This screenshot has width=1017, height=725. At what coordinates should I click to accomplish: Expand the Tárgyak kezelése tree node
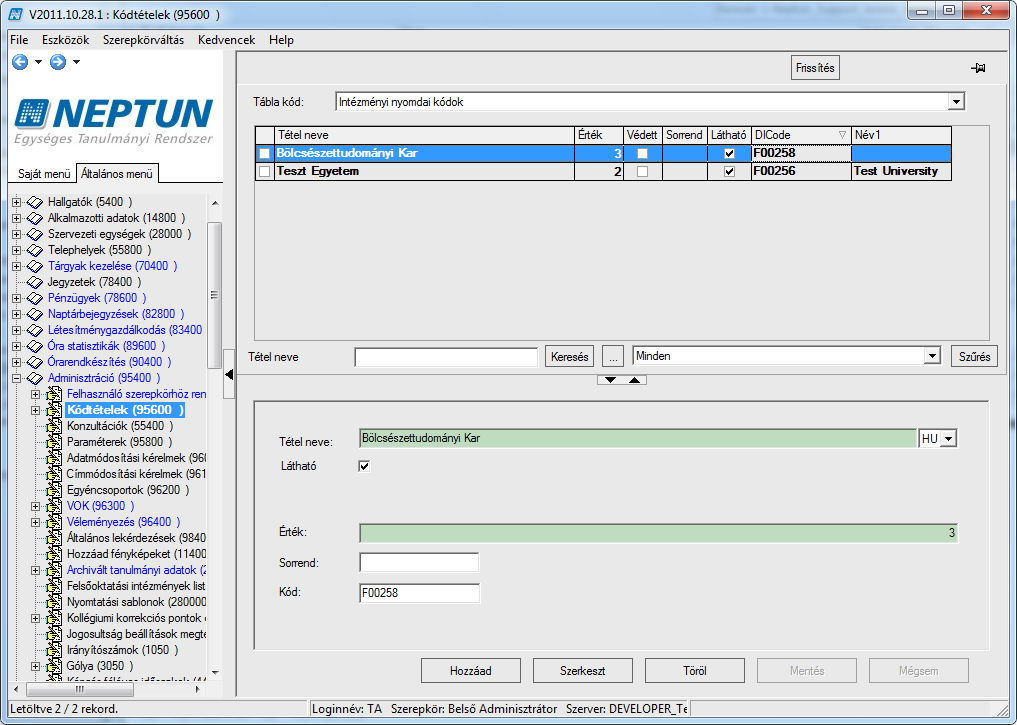tap(16, 267)
